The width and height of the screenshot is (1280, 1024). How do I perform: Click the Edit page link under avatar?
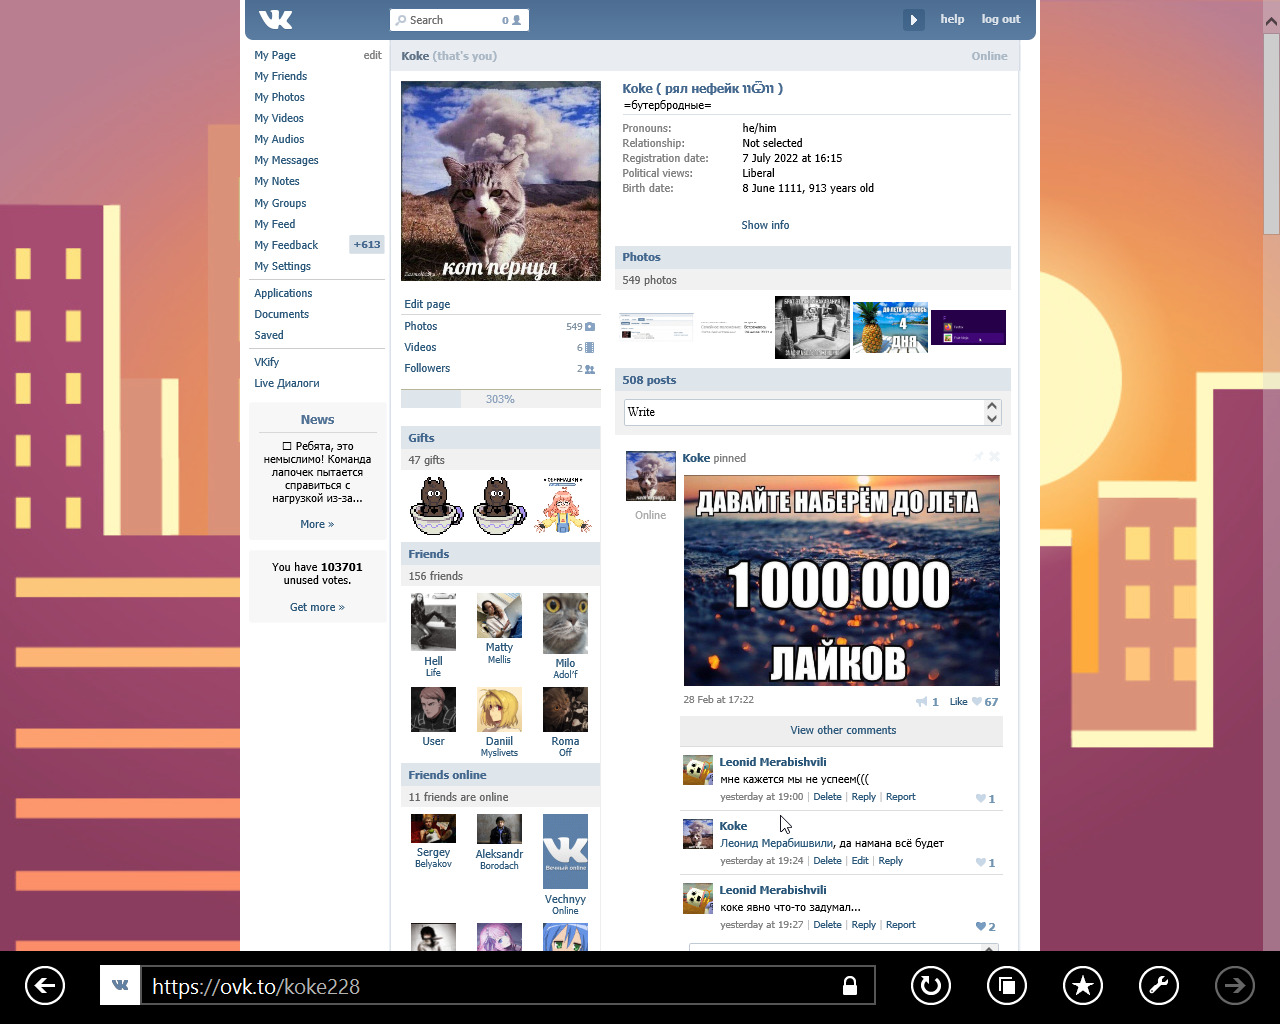[427, 304]
